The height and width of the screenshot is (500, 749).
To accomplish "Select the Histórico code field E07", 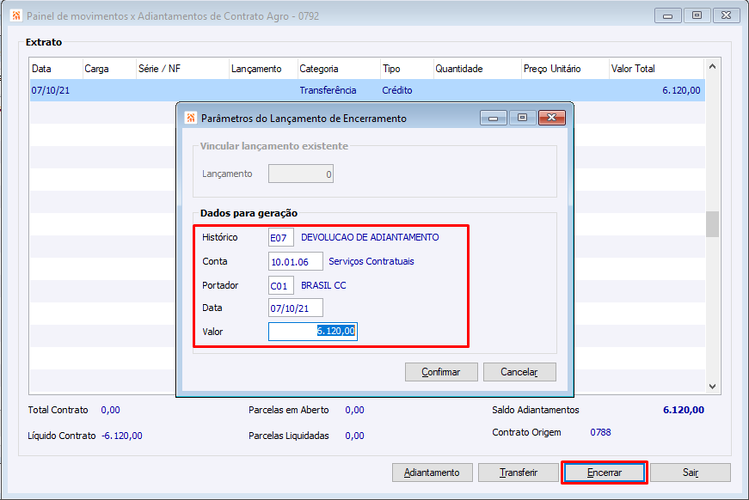I will tap(280, 237).
